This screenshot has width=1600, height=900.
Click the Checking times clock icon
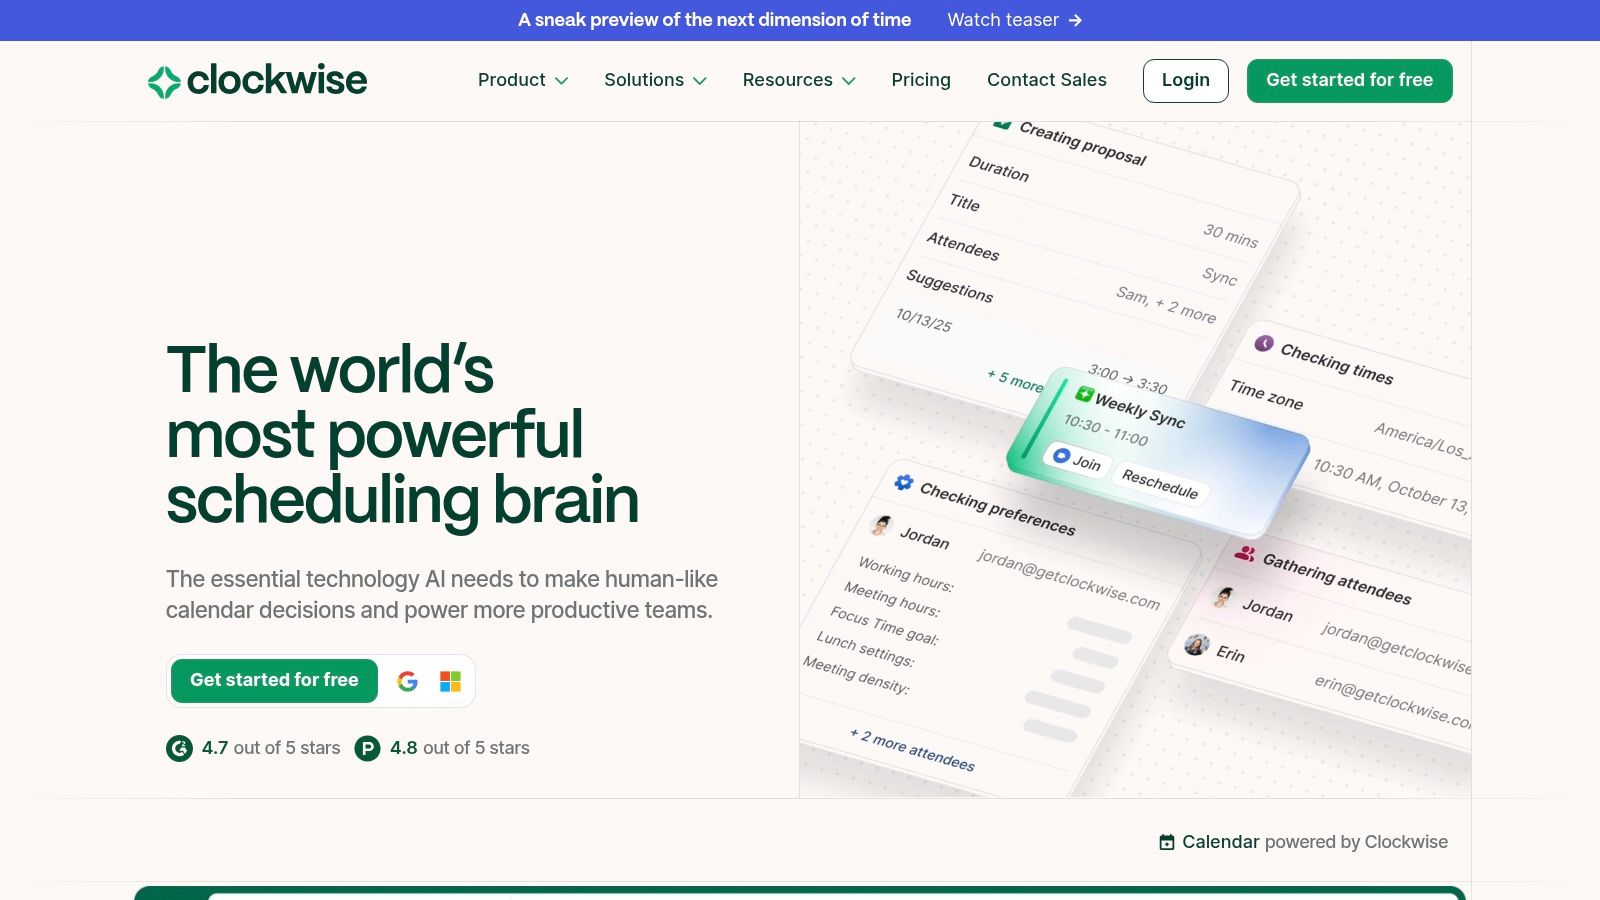[x=1264, y=343]
